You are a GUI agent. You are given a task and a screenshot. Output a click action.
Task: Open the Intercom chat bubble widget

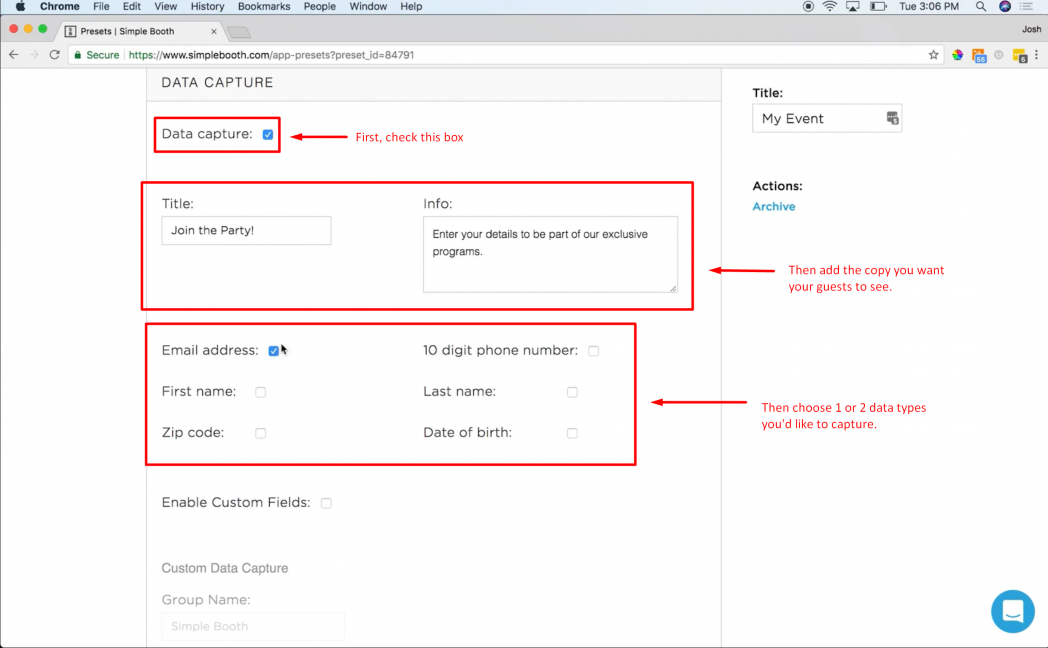[1012, 611]
